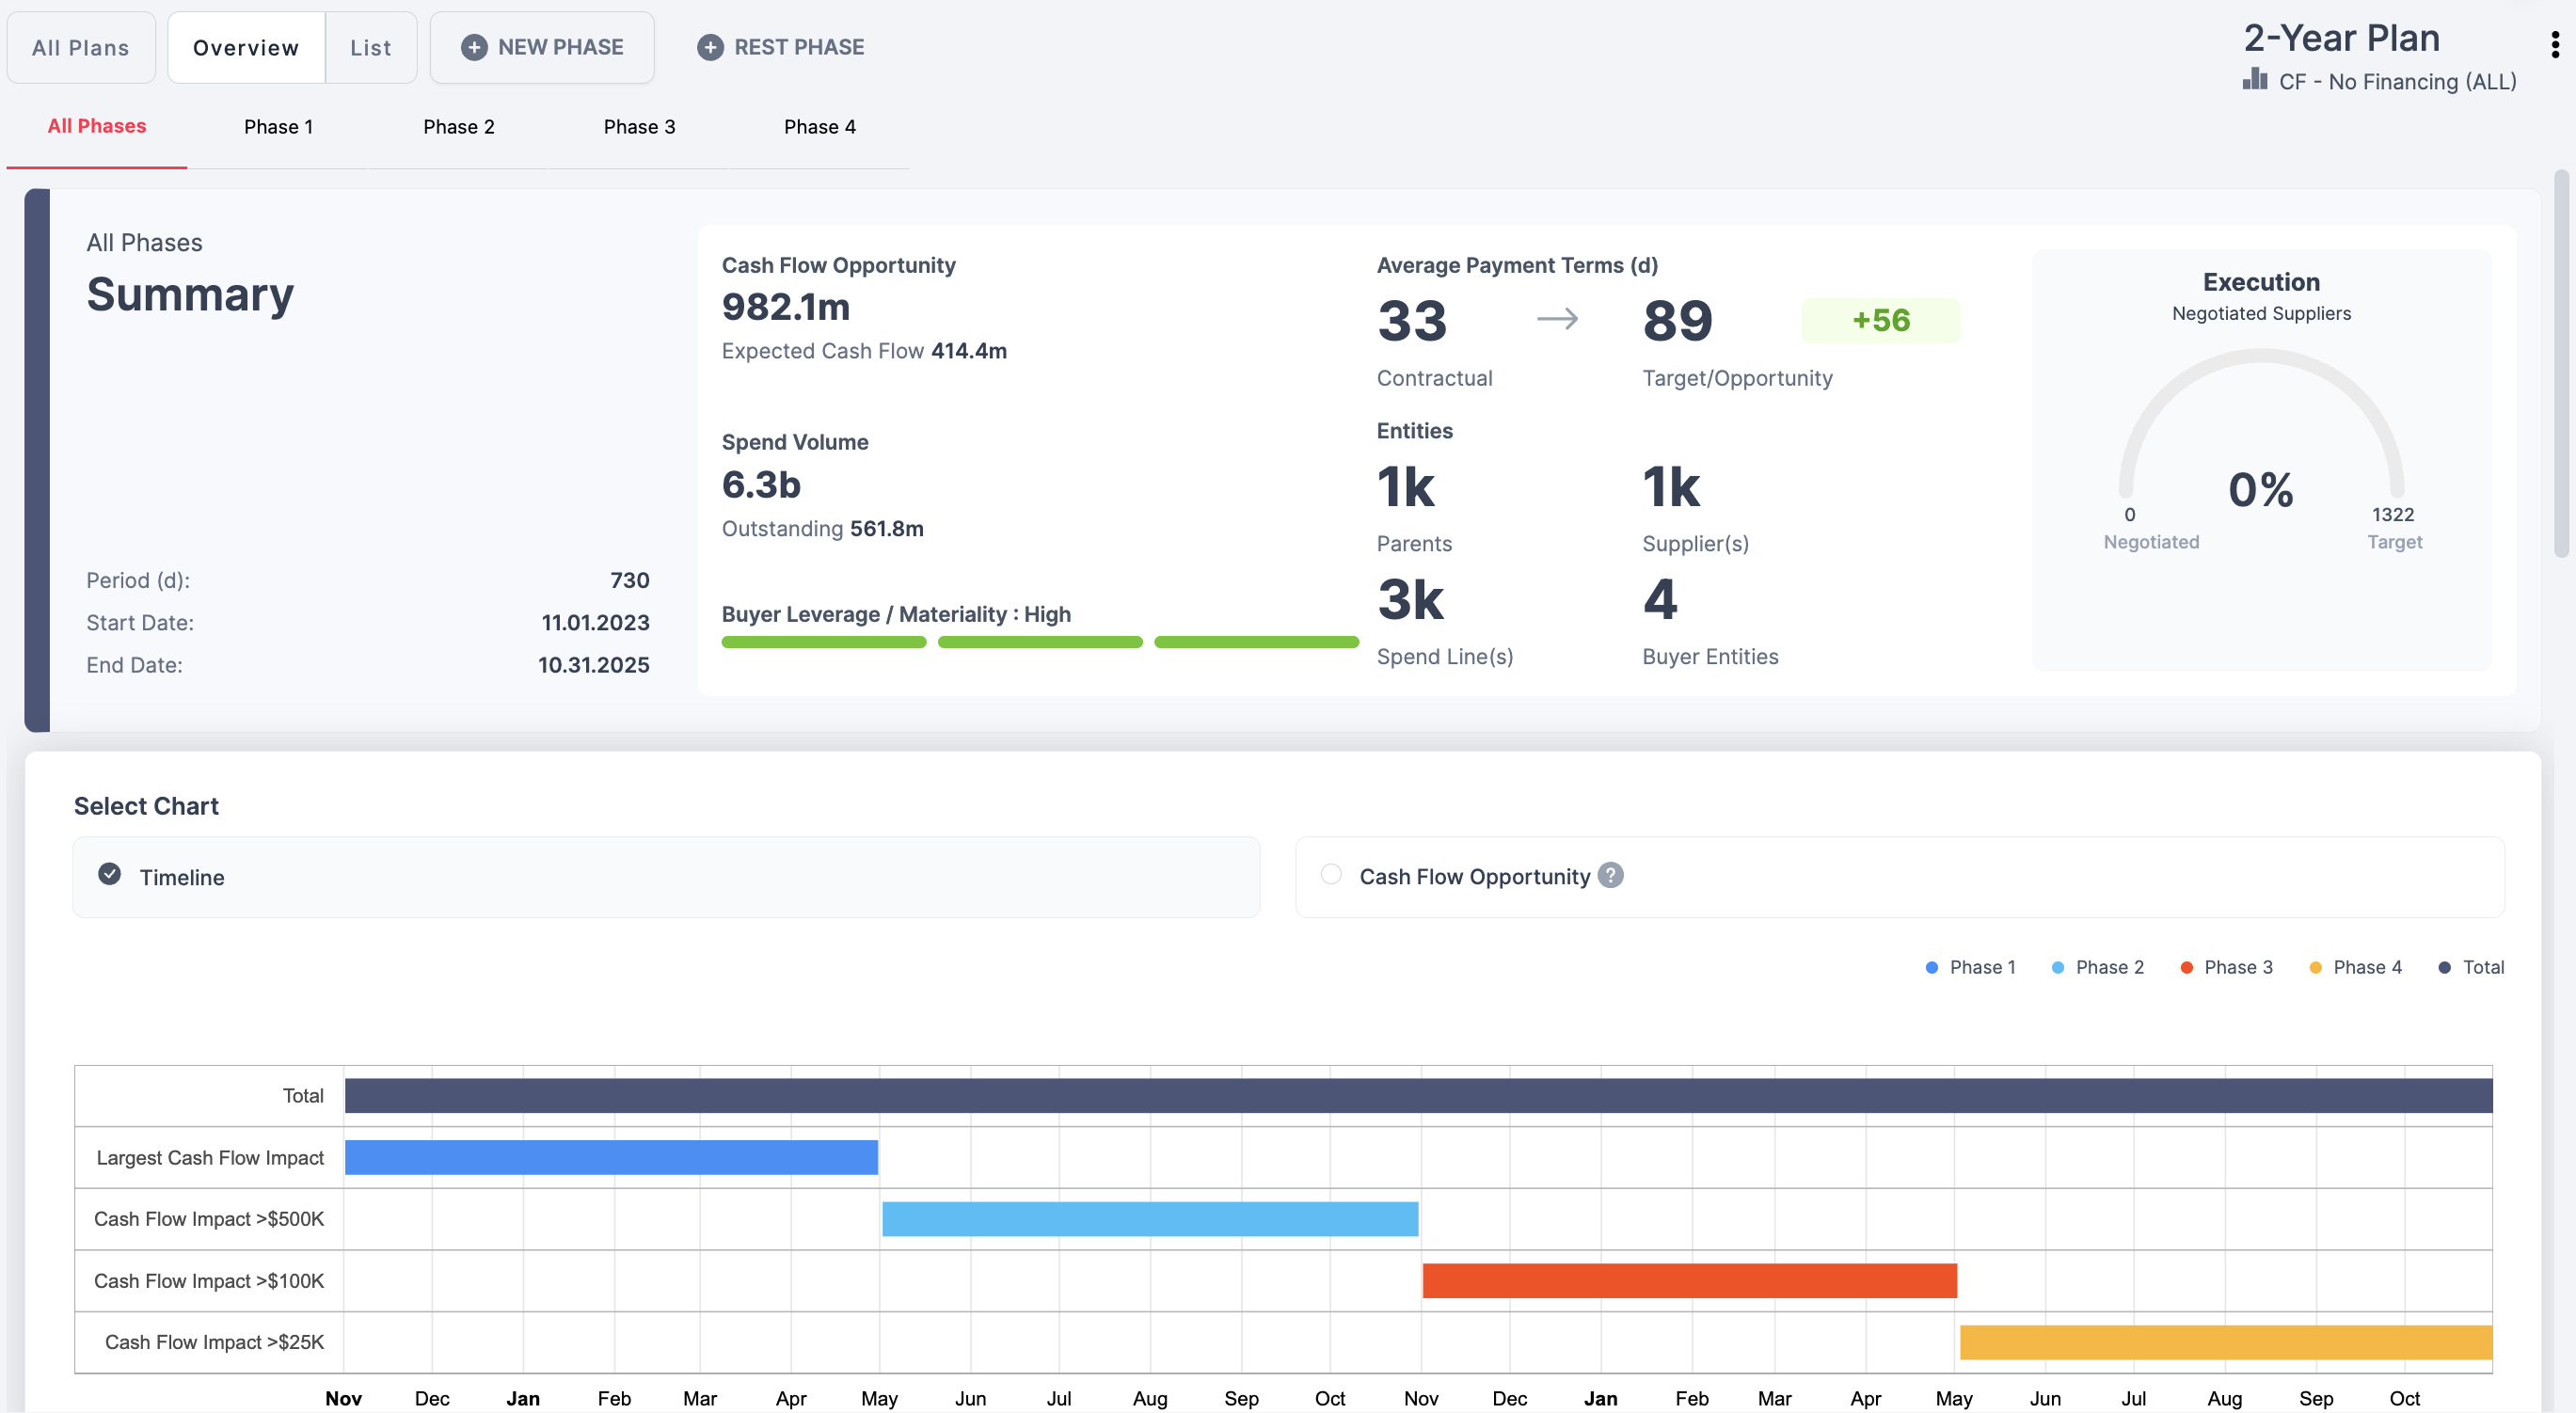The height and width of the screenshot is (1413, 2576).
Task: Switch to List view
Action: pyautogui.click(x=370, y=48)
